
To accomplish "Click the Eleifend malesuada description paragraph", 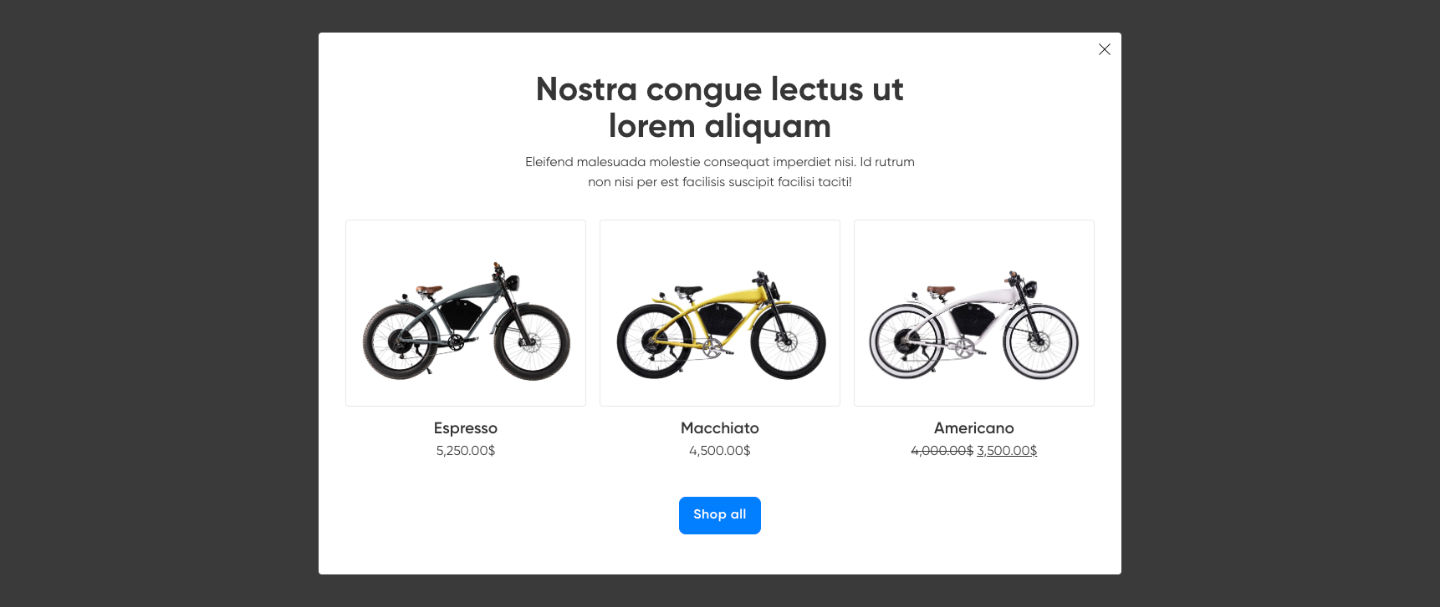I will (x=720, y=172).
